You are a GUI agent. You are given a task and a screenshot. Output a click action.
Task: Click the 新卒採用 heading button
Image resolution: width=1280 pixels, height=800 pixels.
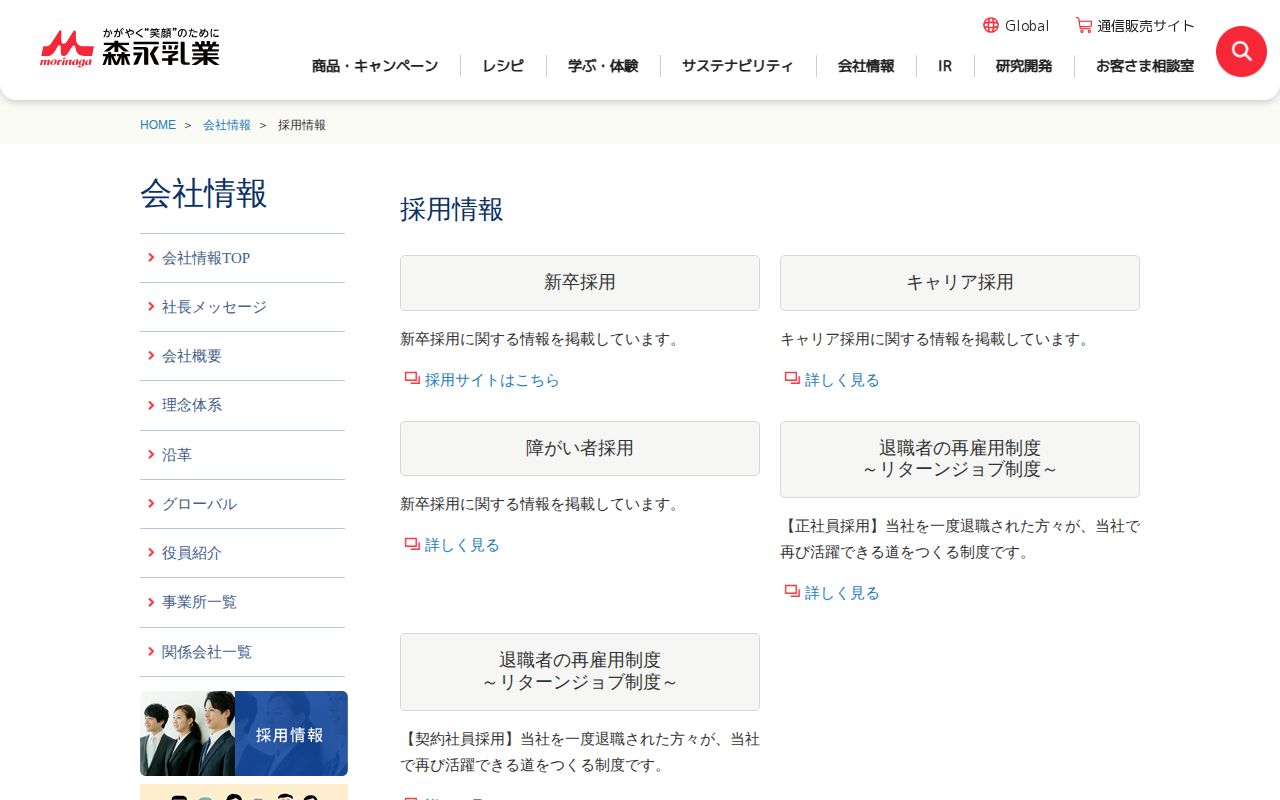[x=580, y=283]
